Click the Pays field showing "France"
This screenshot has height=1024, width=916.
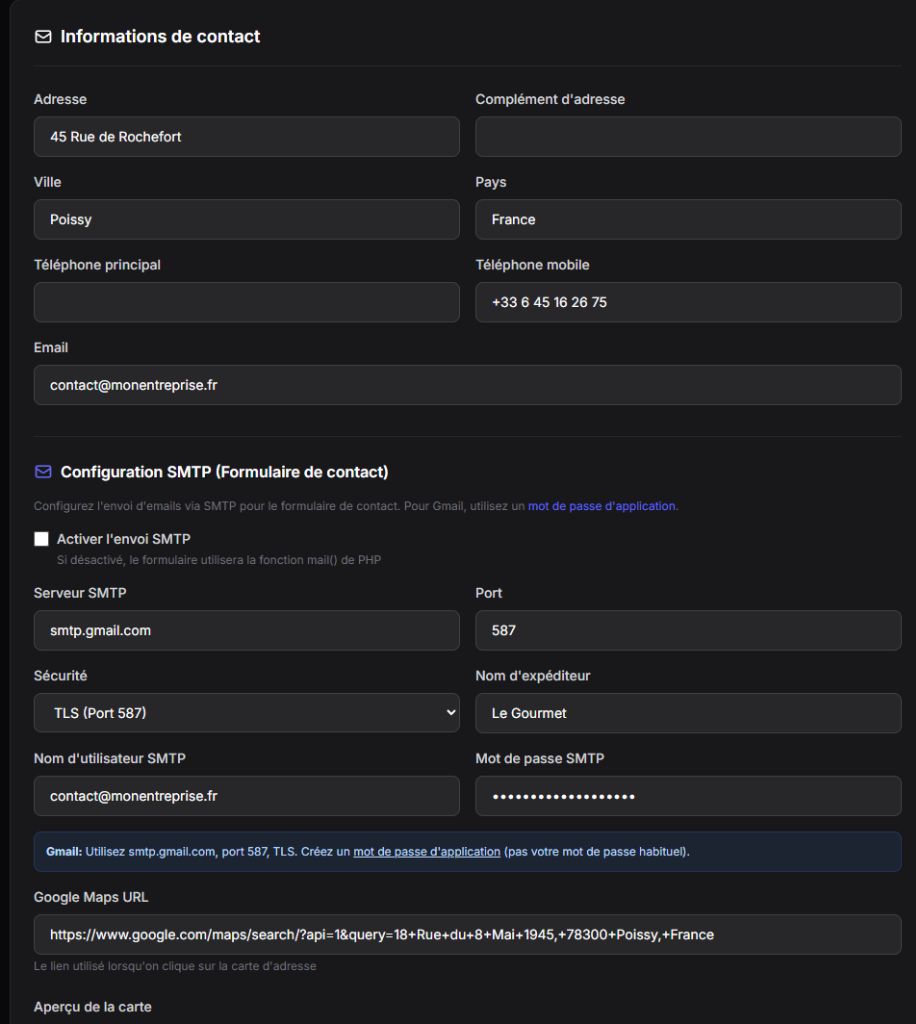tap(688, 219)
